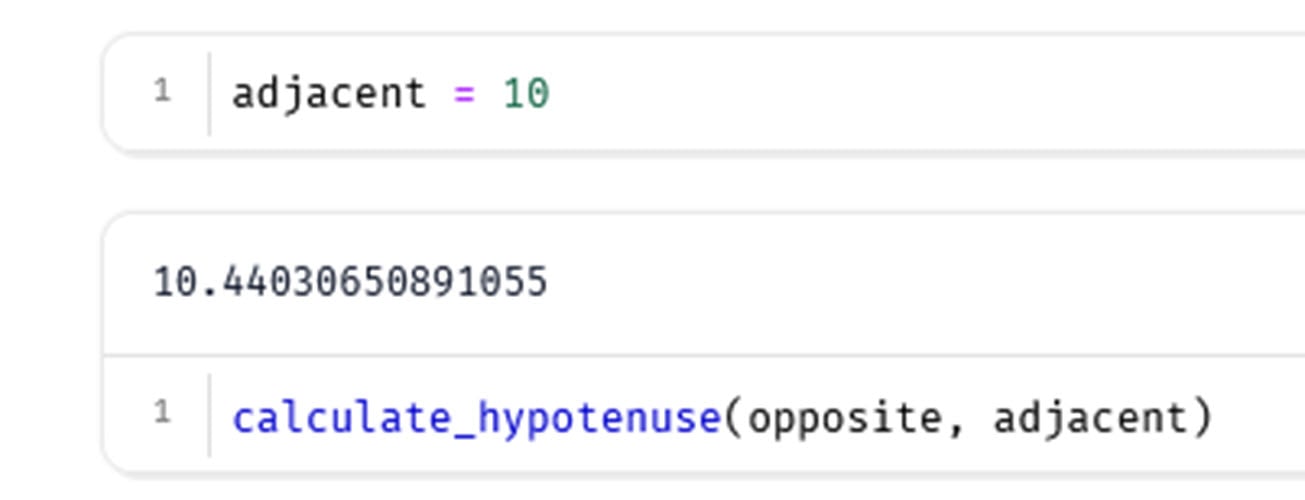The image size is (1305, 500).
Task: Click the gutter line beside 'adjacent = 10'
Action: [210, 94]
